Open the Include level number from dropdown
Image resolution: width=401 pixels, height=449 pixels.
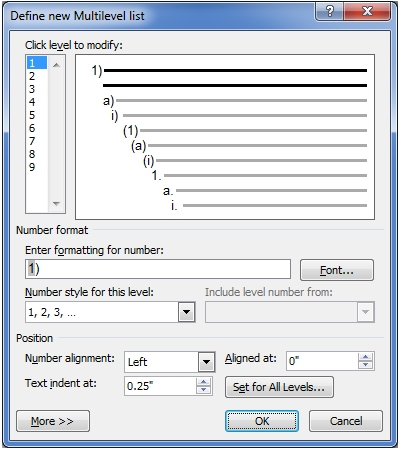(x=365, y=312)
